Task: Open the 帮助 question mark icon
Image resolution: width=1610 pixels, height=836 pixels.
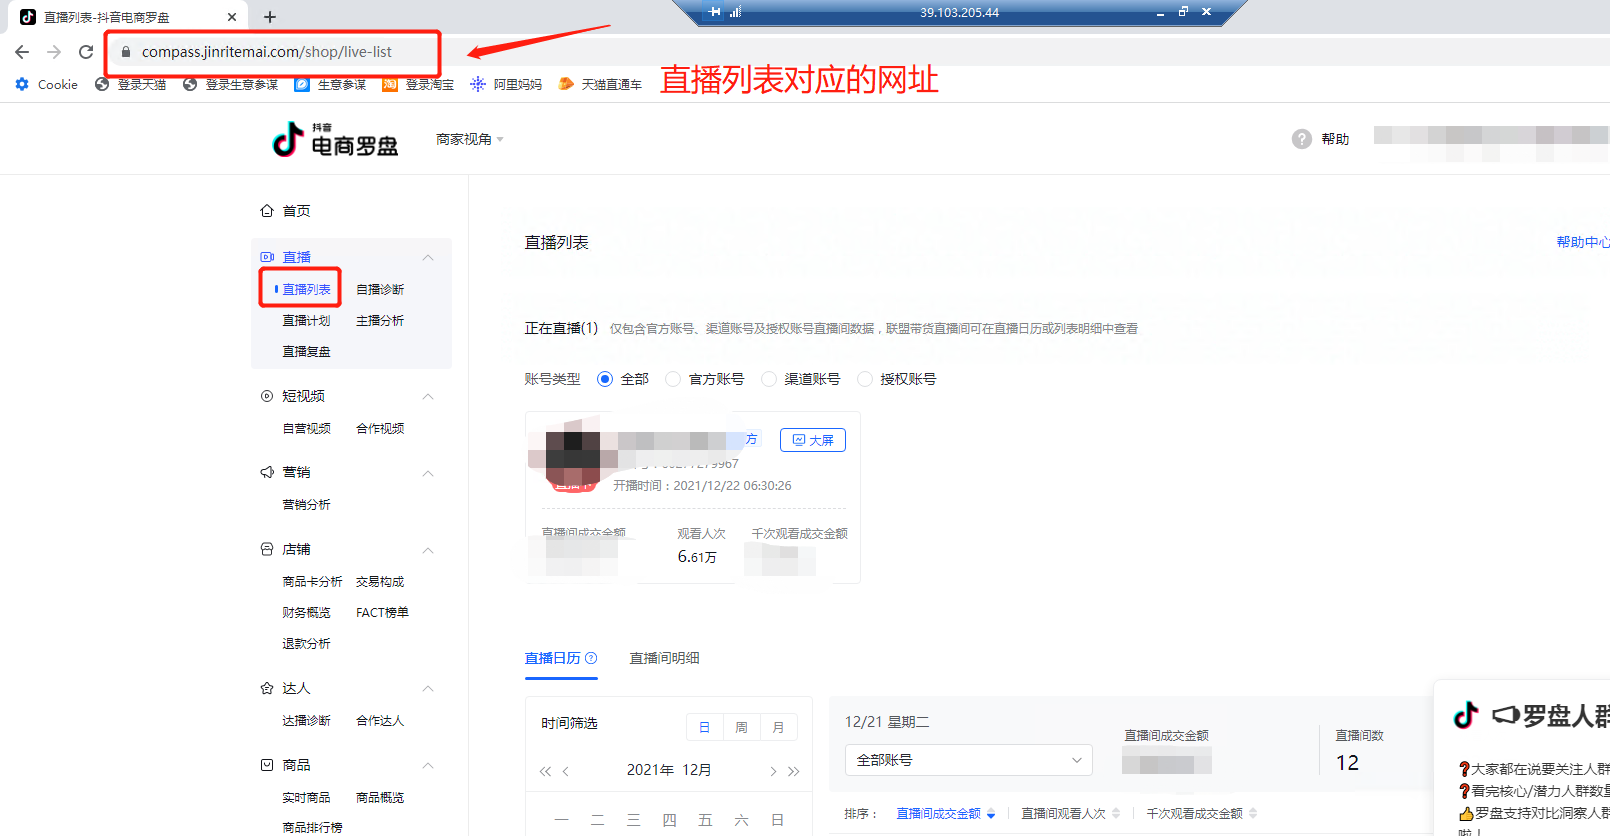Action: click(1301, 139)
